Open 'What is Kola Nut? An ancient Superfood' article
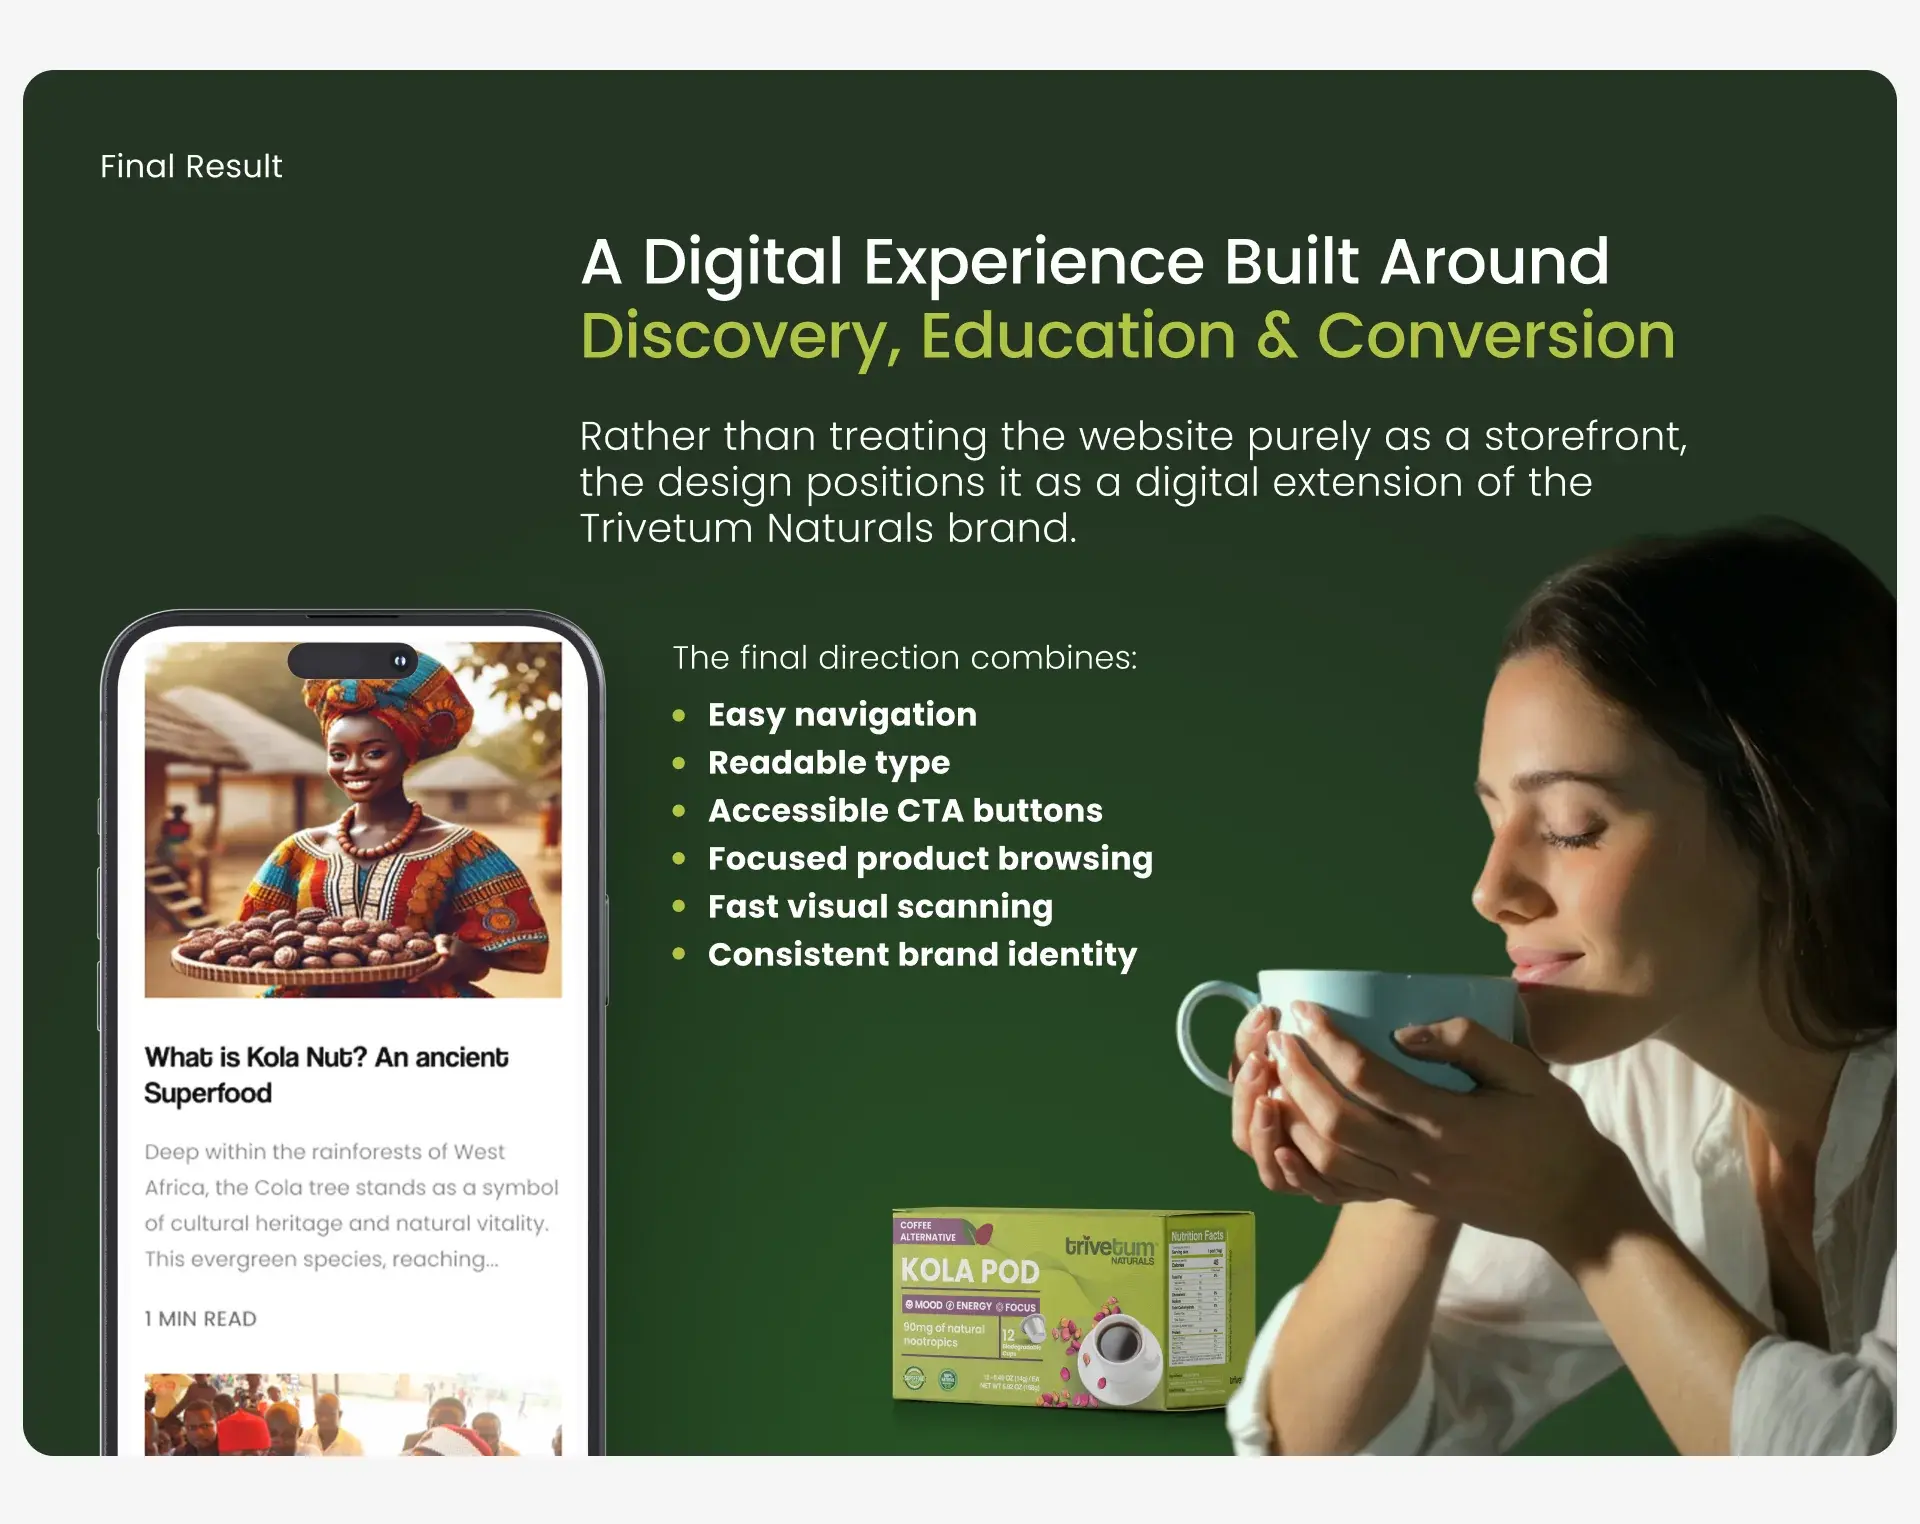Image resolution: width=1920 pixels, height=1524 pixels. point(326,1075)
